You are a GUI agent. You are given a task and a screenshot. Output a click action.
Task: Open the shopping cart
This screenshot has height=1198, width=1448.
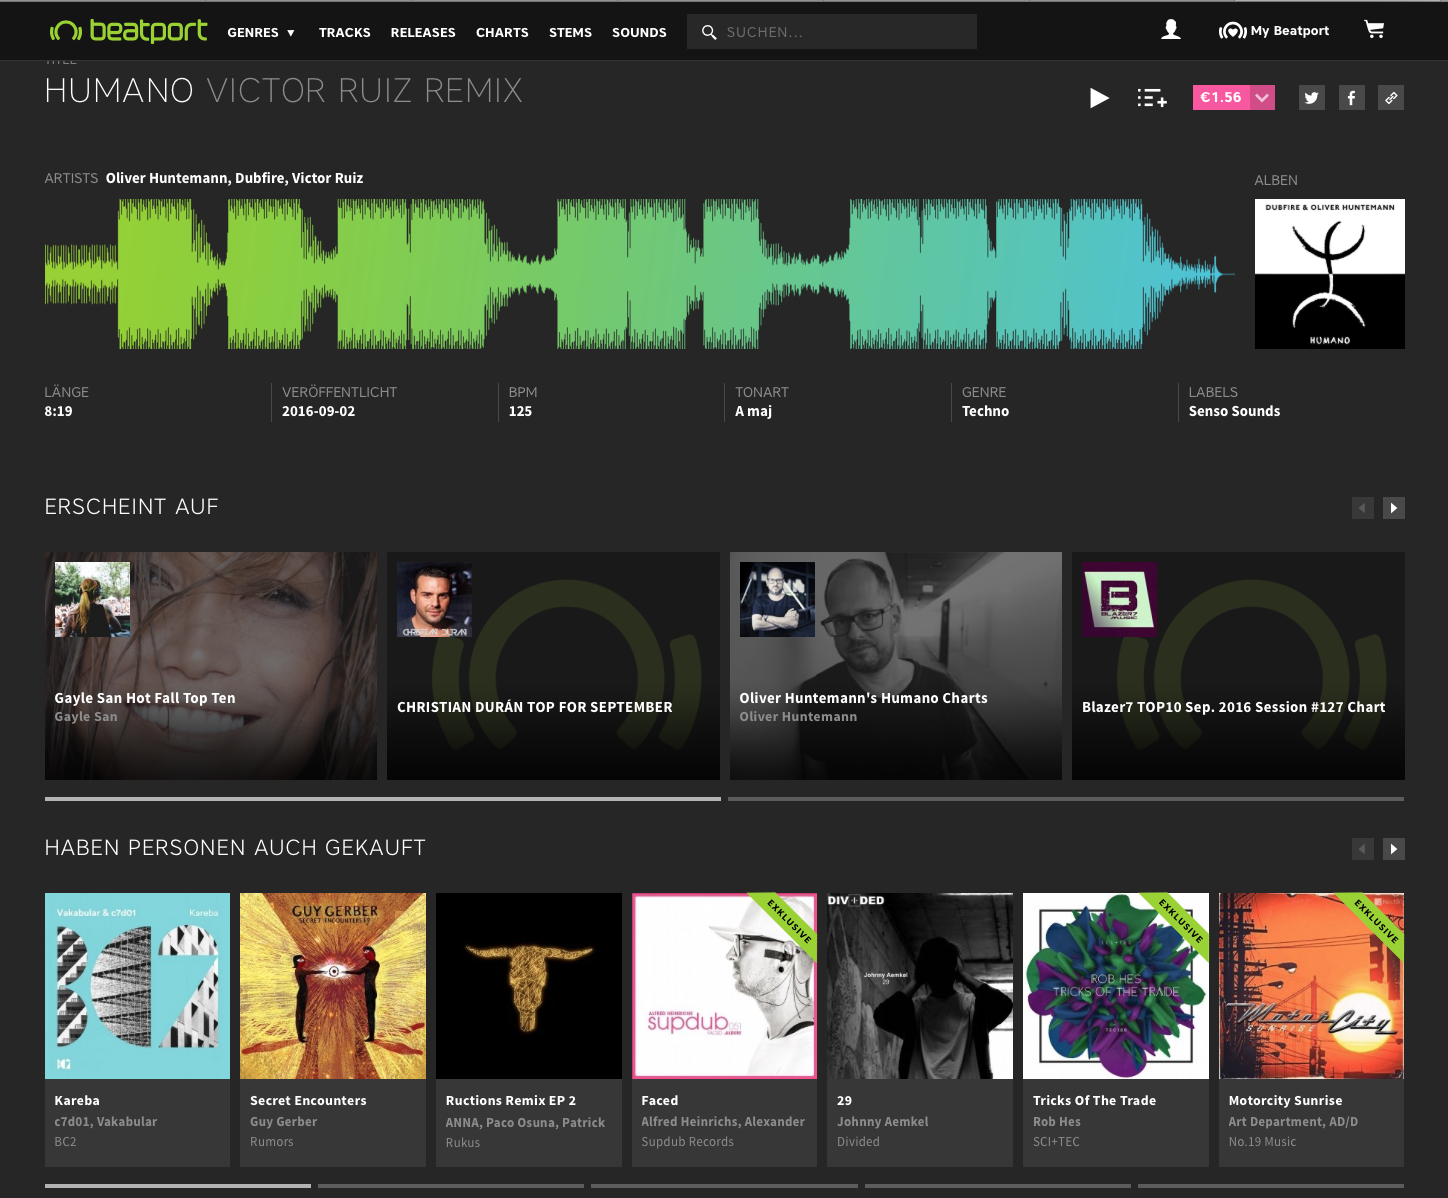[1375, 30]
